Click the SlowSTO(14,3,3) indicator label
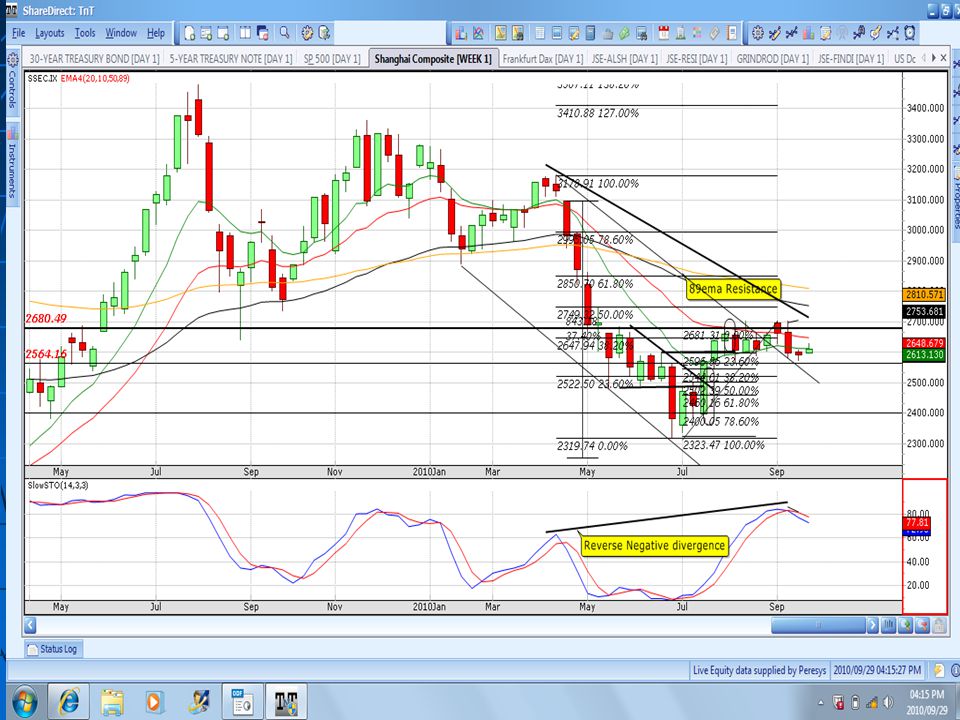 (58, 485)
